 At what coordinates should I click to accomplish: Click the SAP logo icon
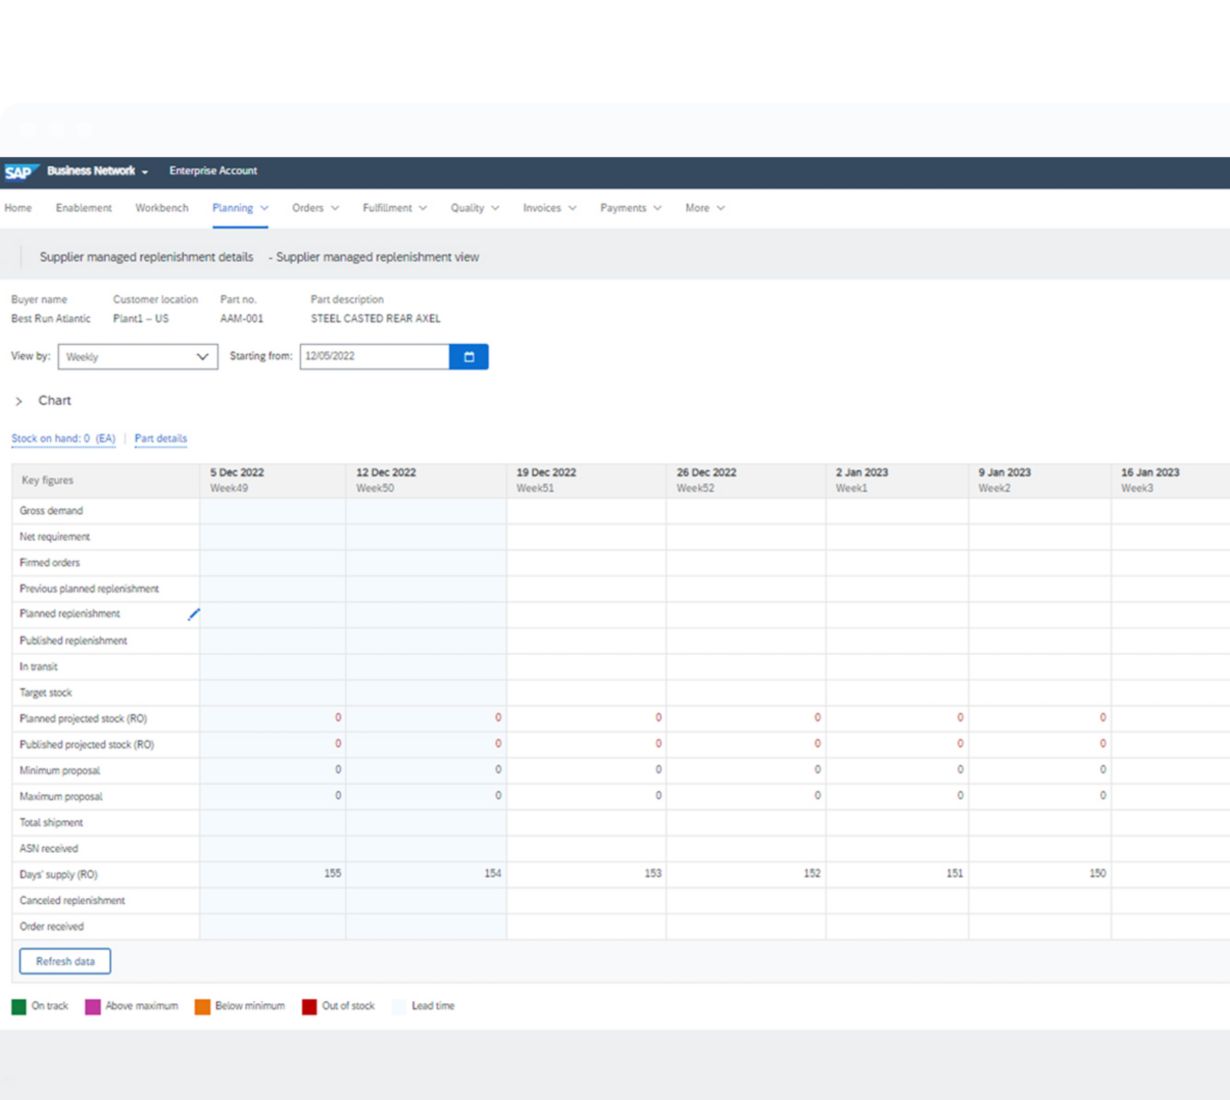pyautogui.click(x=20, y=172)
